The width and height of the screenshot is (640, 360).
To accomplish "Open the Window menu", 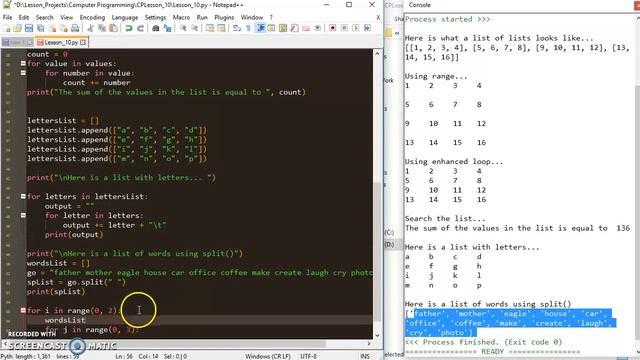I will pos(252,18).
